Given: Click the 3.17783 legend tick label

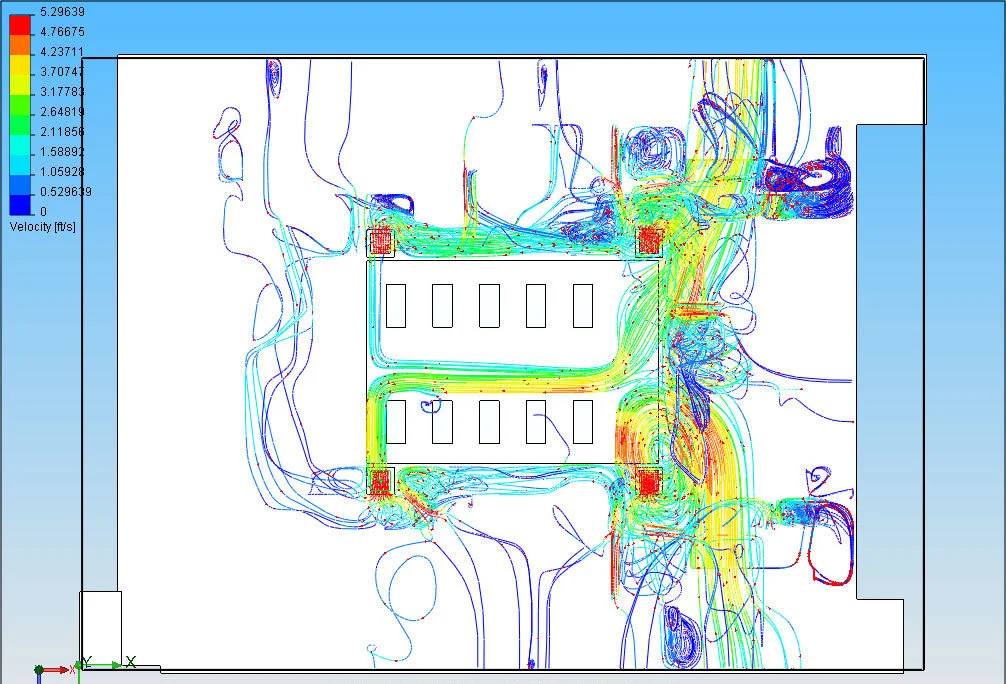Looking at the screenshot, I should [x=62, y=91].
